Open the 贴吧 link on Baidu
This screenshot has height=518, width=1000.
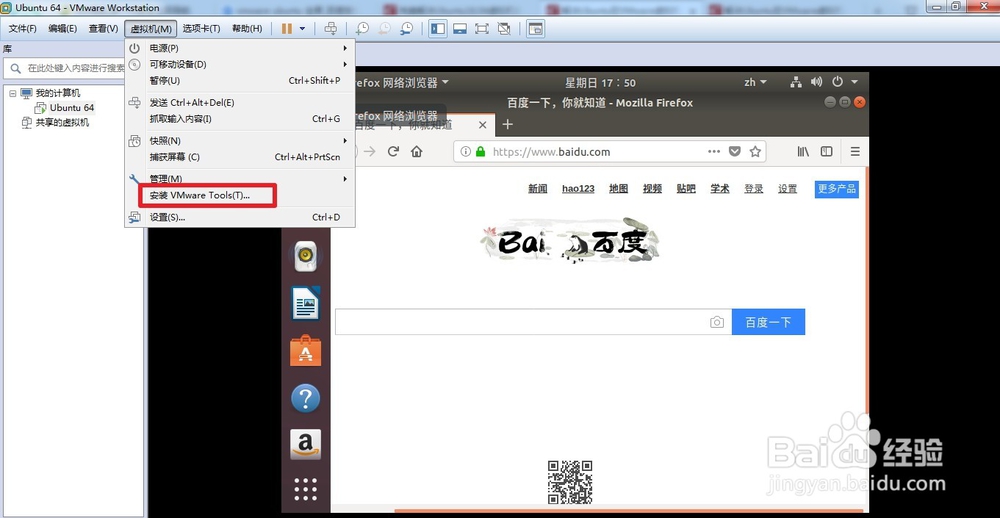point(686,189)
